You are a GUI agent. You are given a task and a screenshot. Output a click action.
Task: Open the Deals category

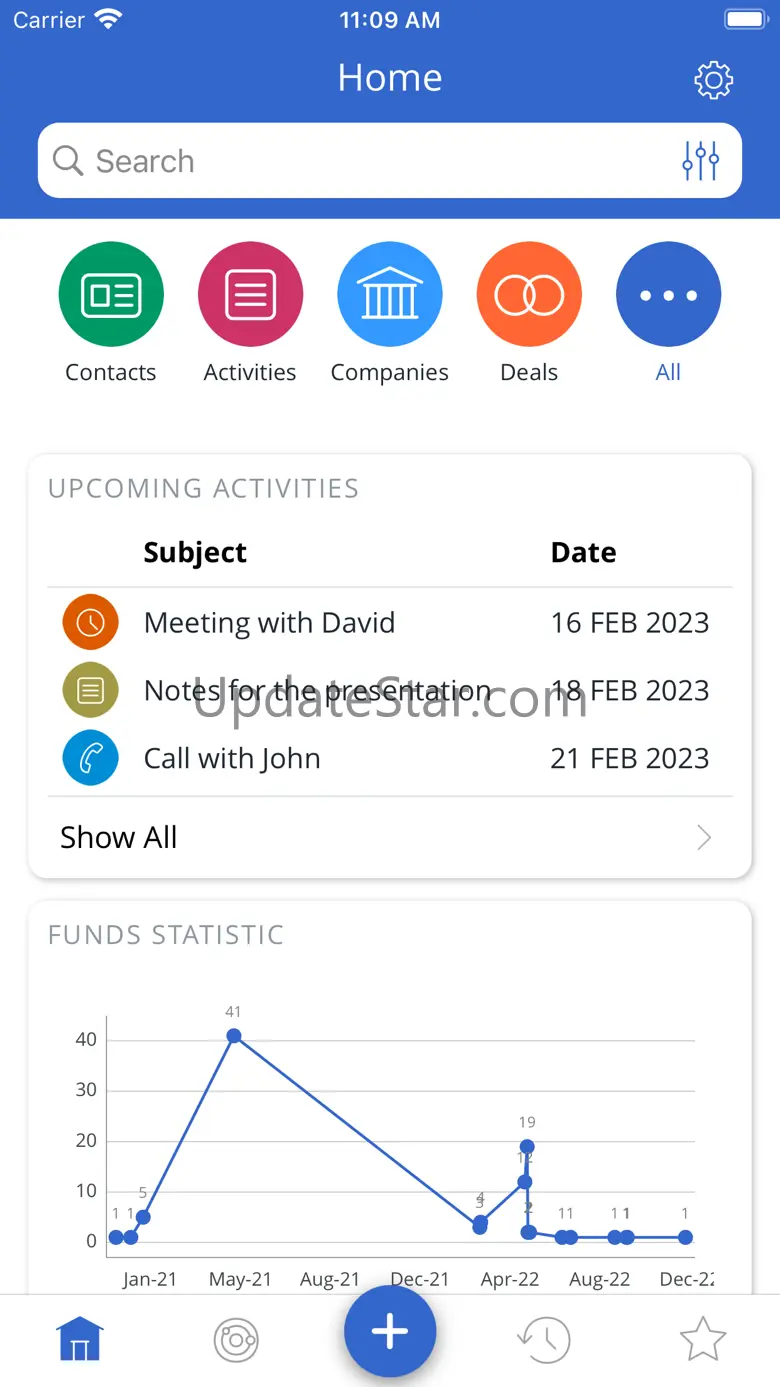coord(529,295)
